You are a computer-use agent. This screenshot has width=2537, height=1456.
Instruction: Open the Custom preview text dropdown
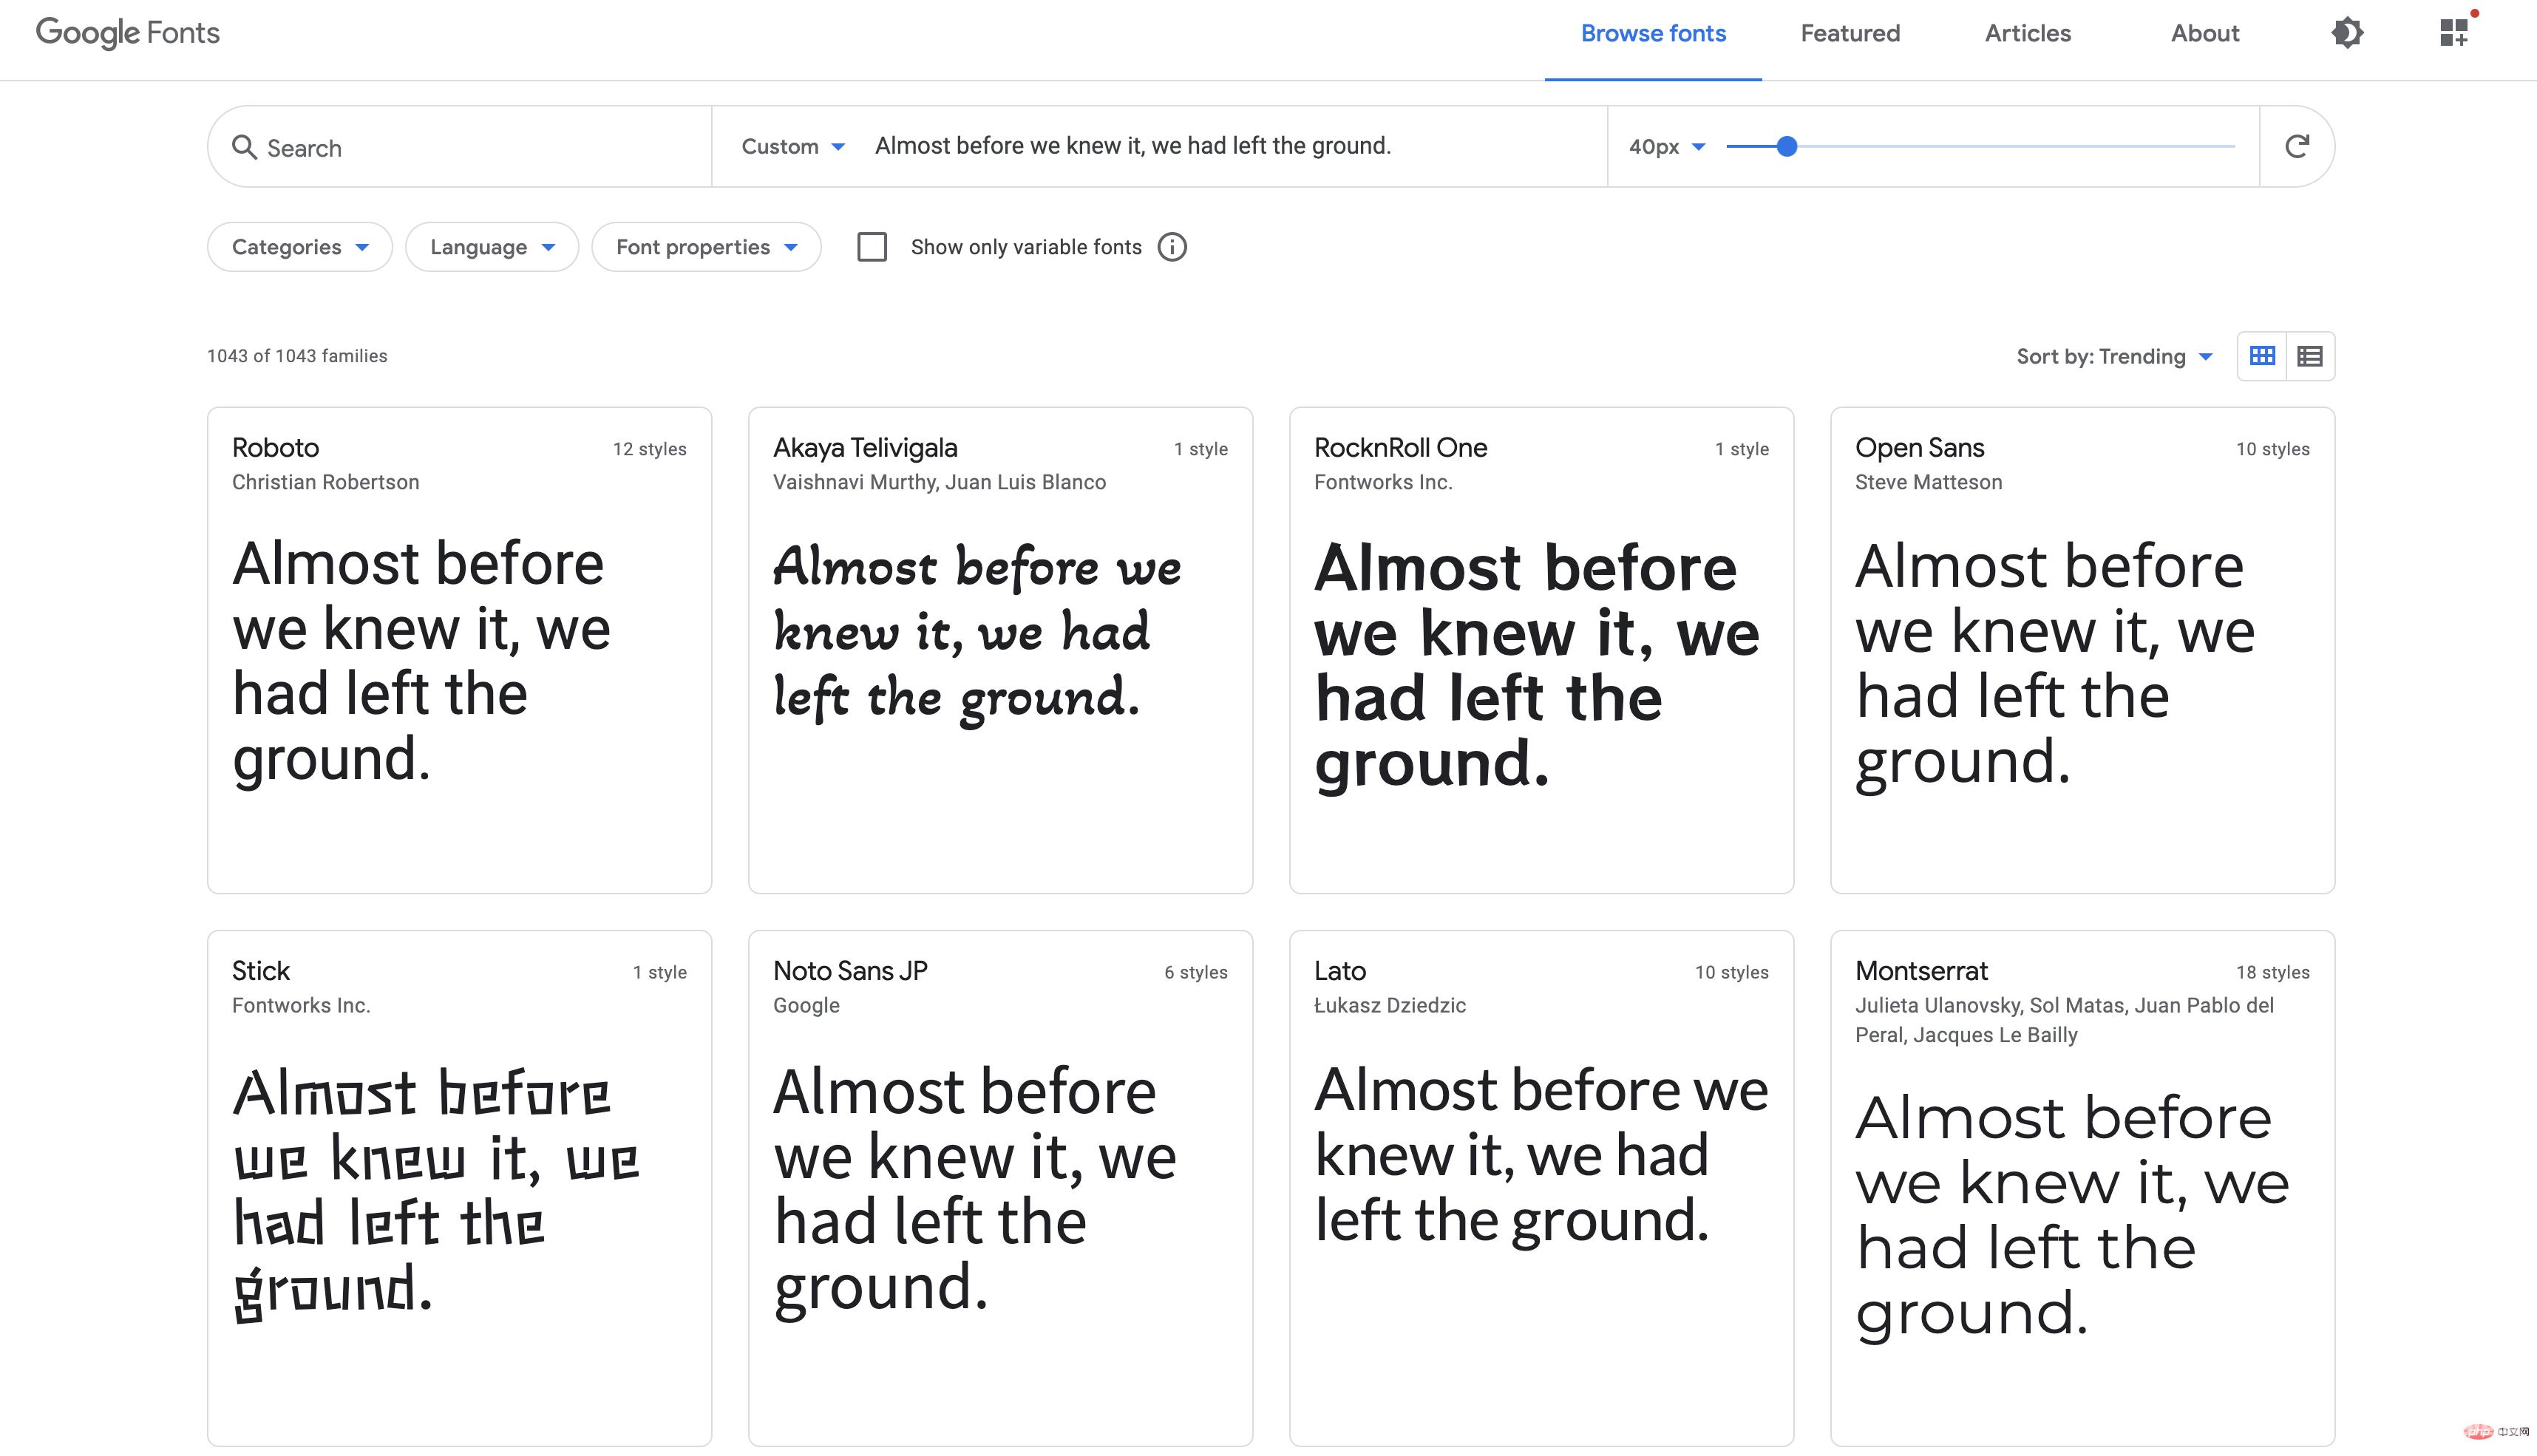click(x=793, y=147)
